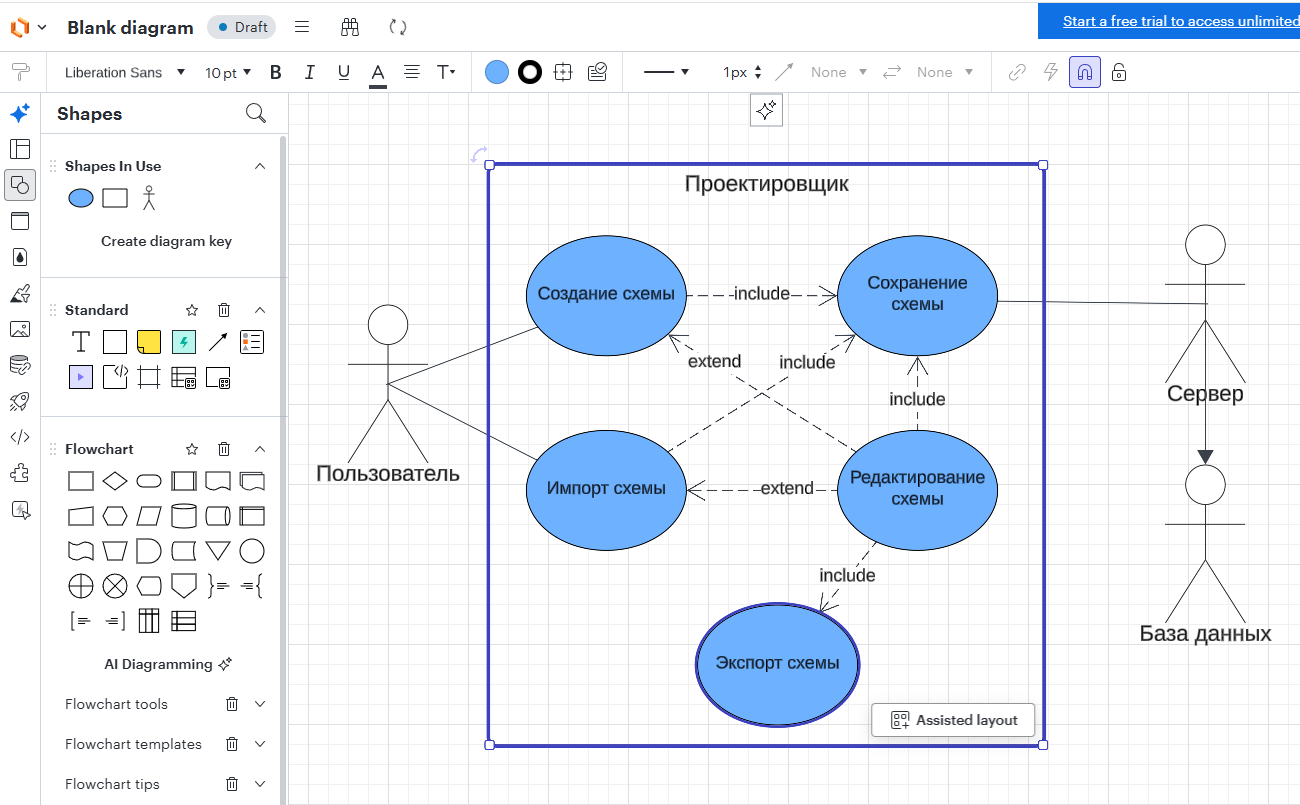Click AI Diagramming button

coord(168,664)
